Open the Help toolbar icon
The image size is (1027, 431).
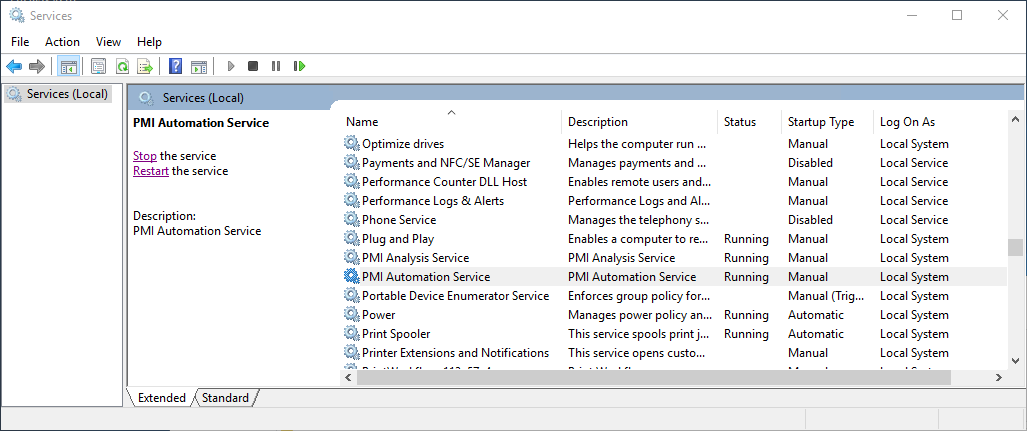tap(176, 66)
